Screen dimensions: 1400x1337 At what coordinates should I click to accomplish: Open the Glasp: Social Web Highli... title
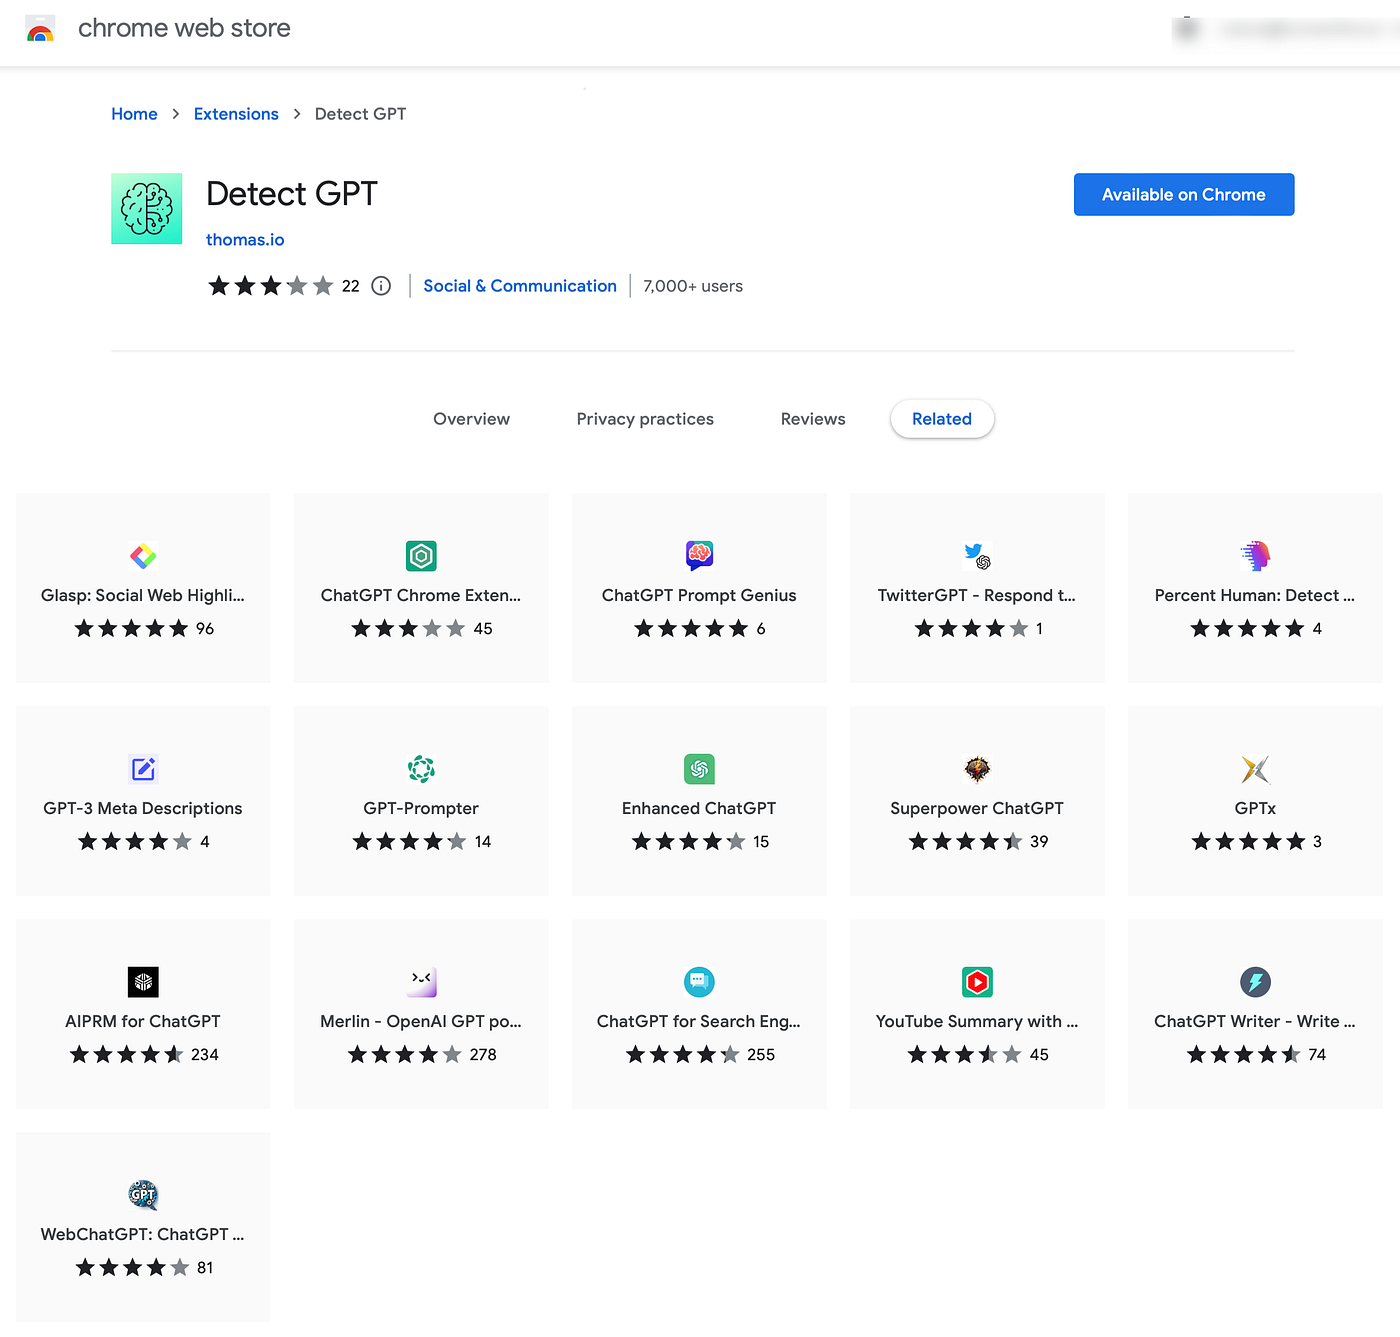[143, 595]
